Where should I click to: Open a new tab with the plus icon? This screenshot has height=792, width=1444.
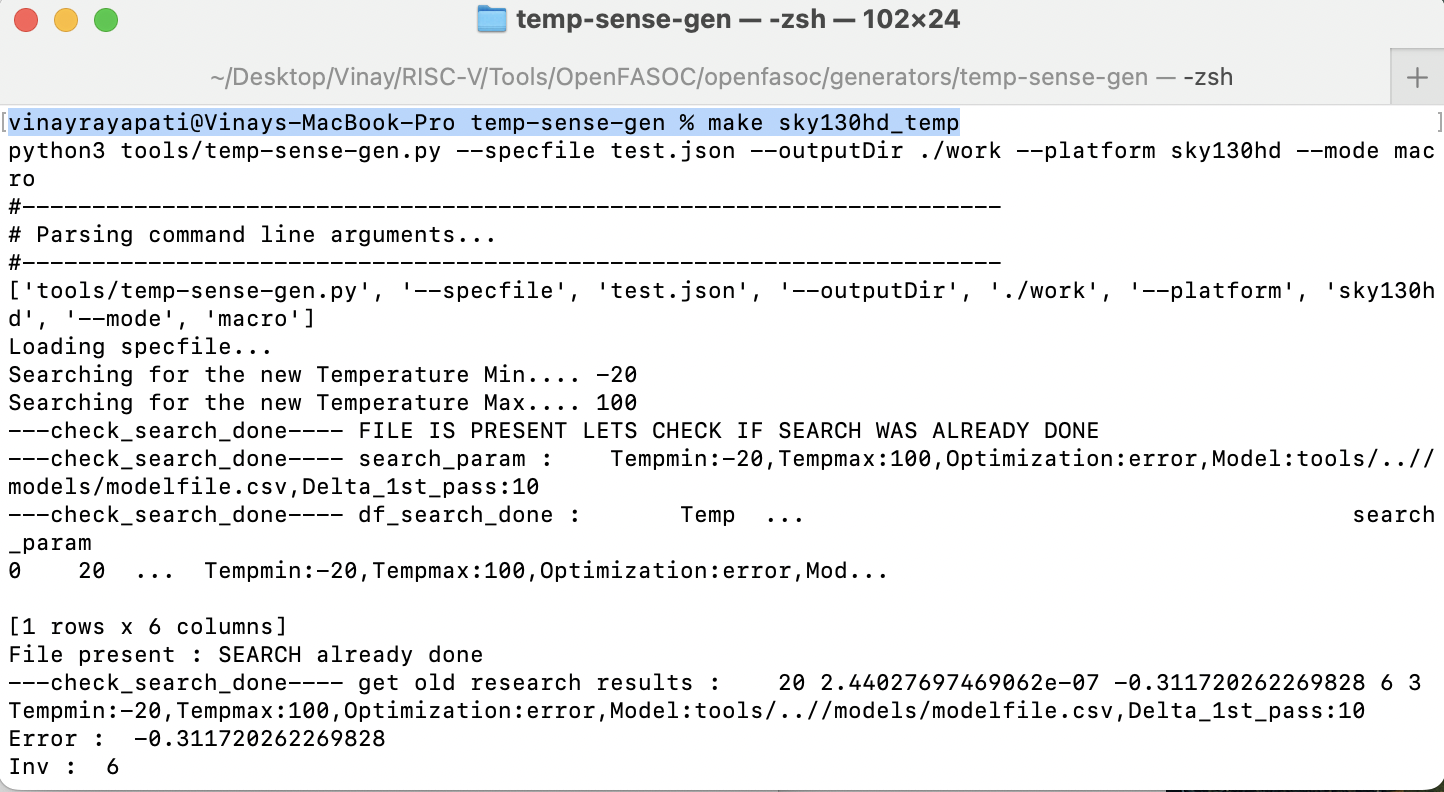1419,76
